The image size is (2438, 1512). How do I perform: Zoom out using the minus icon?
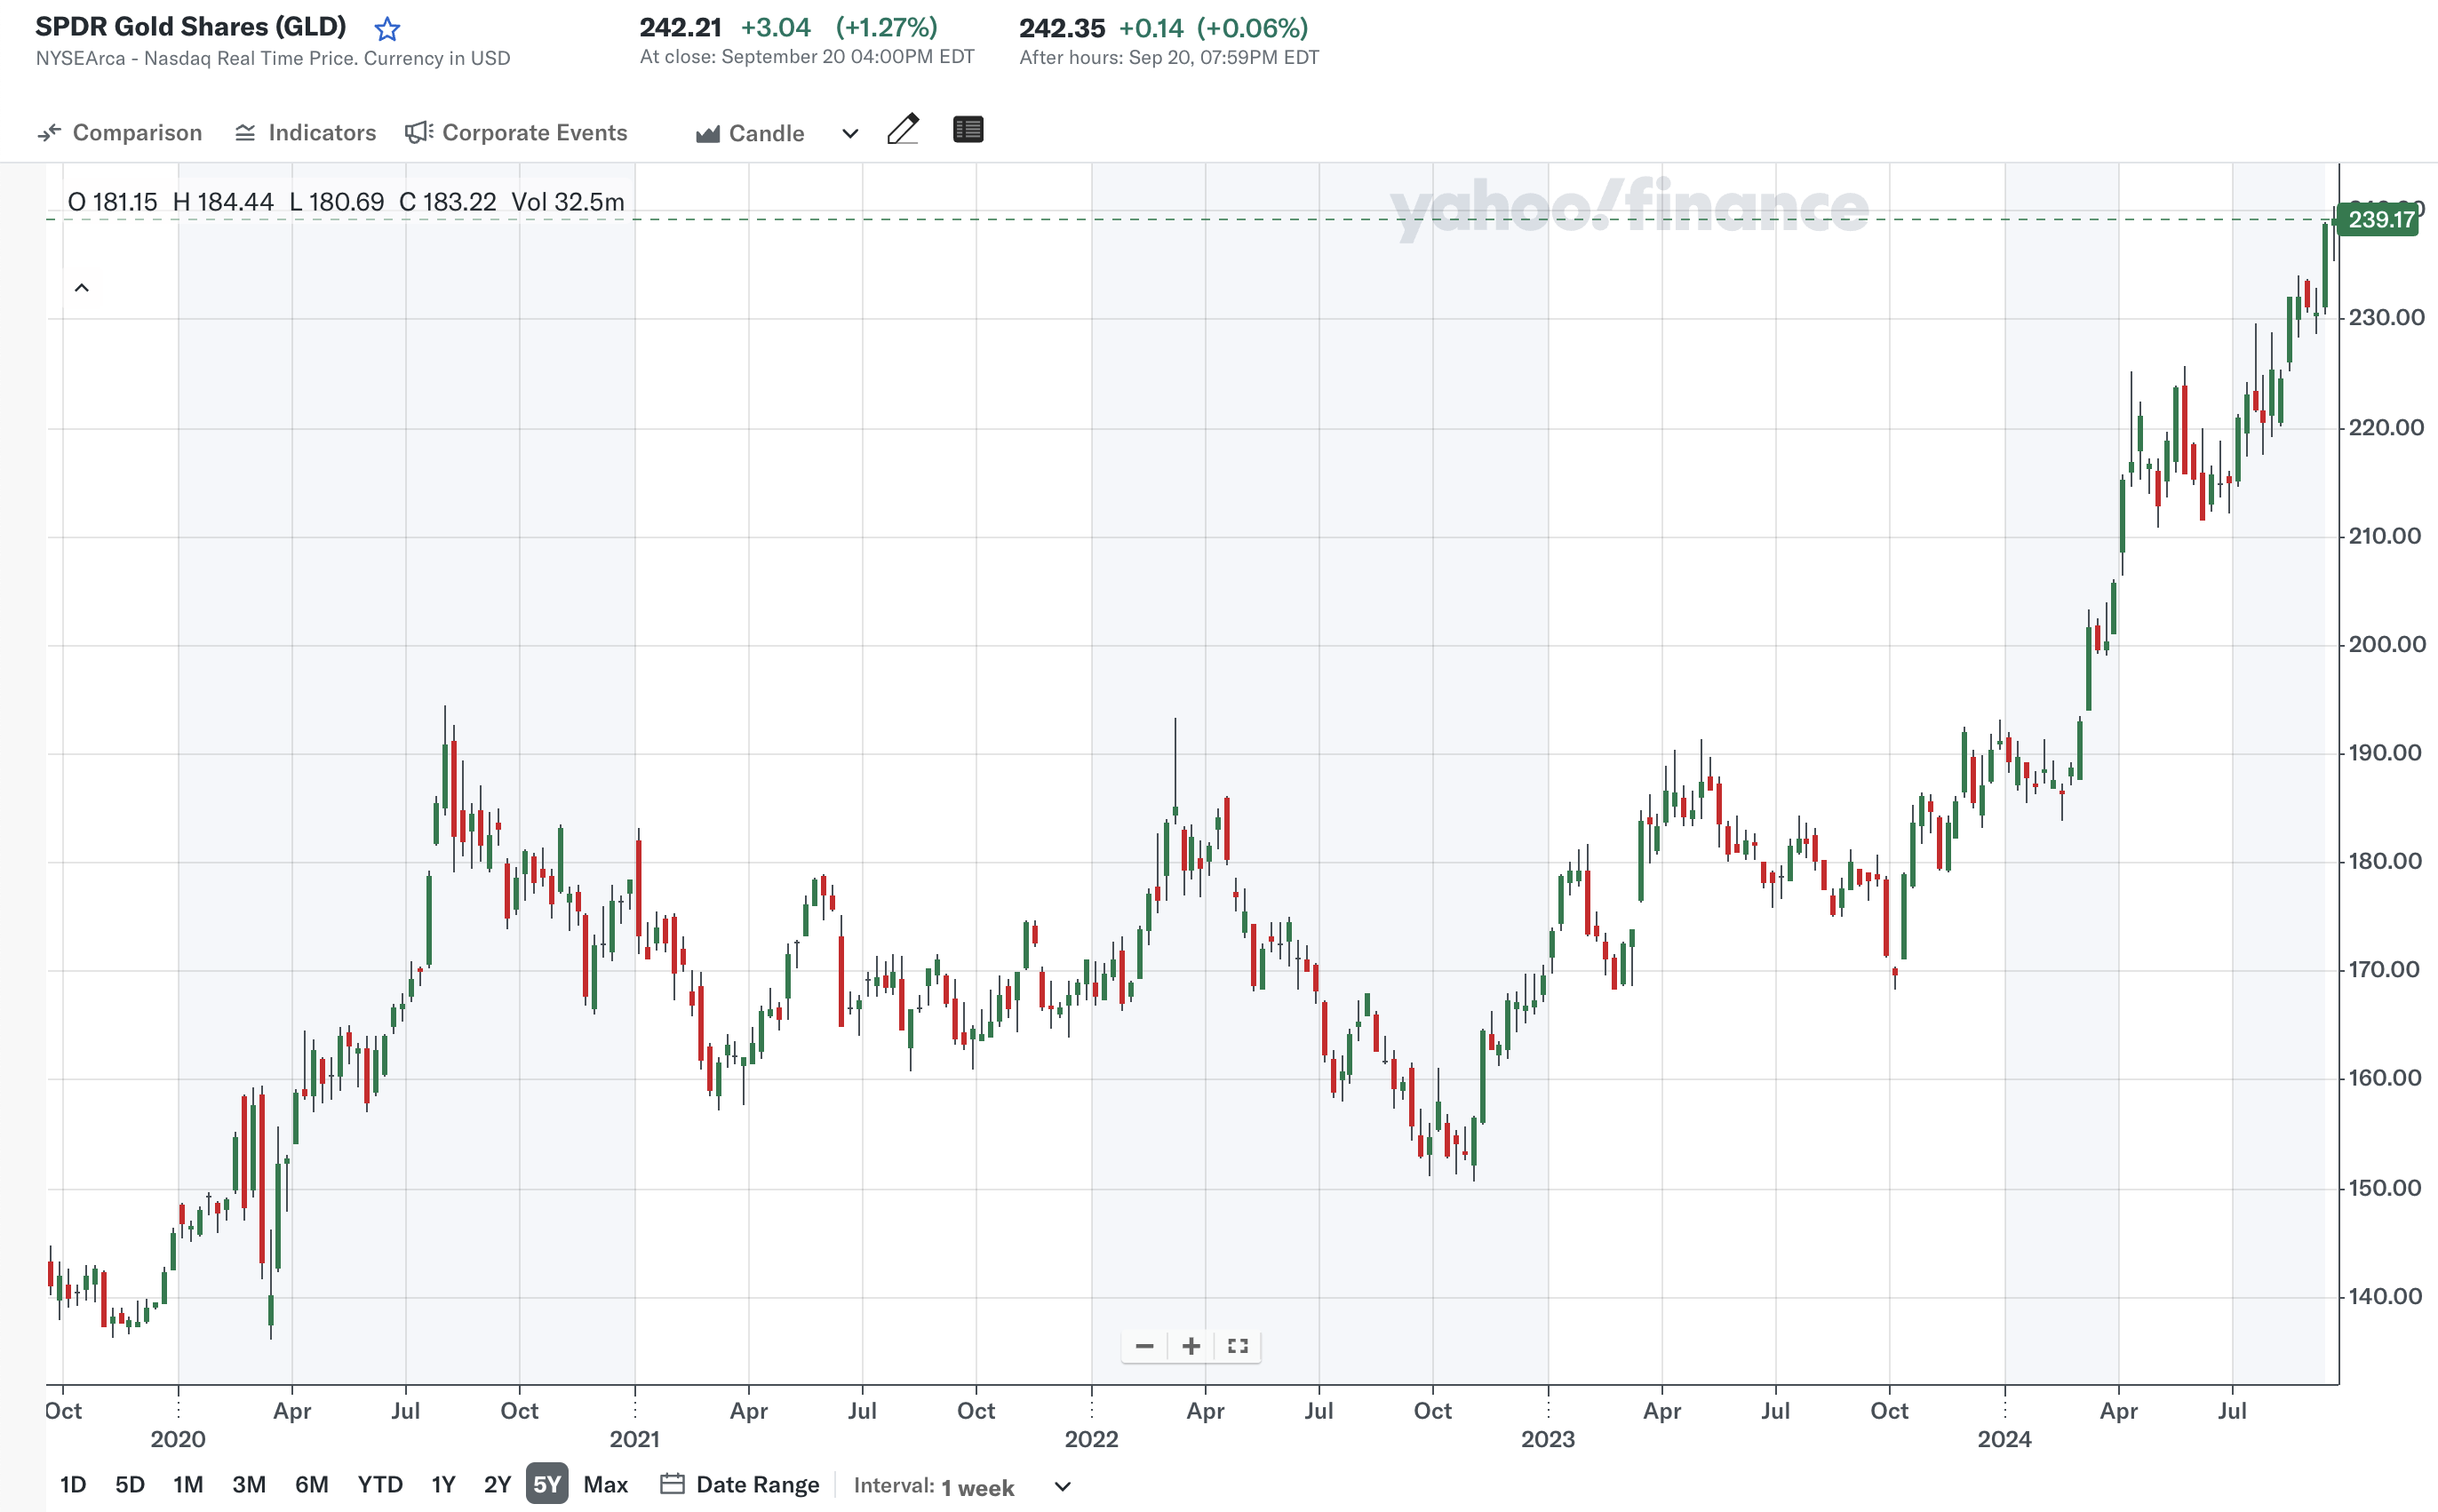(1145, 1346)
